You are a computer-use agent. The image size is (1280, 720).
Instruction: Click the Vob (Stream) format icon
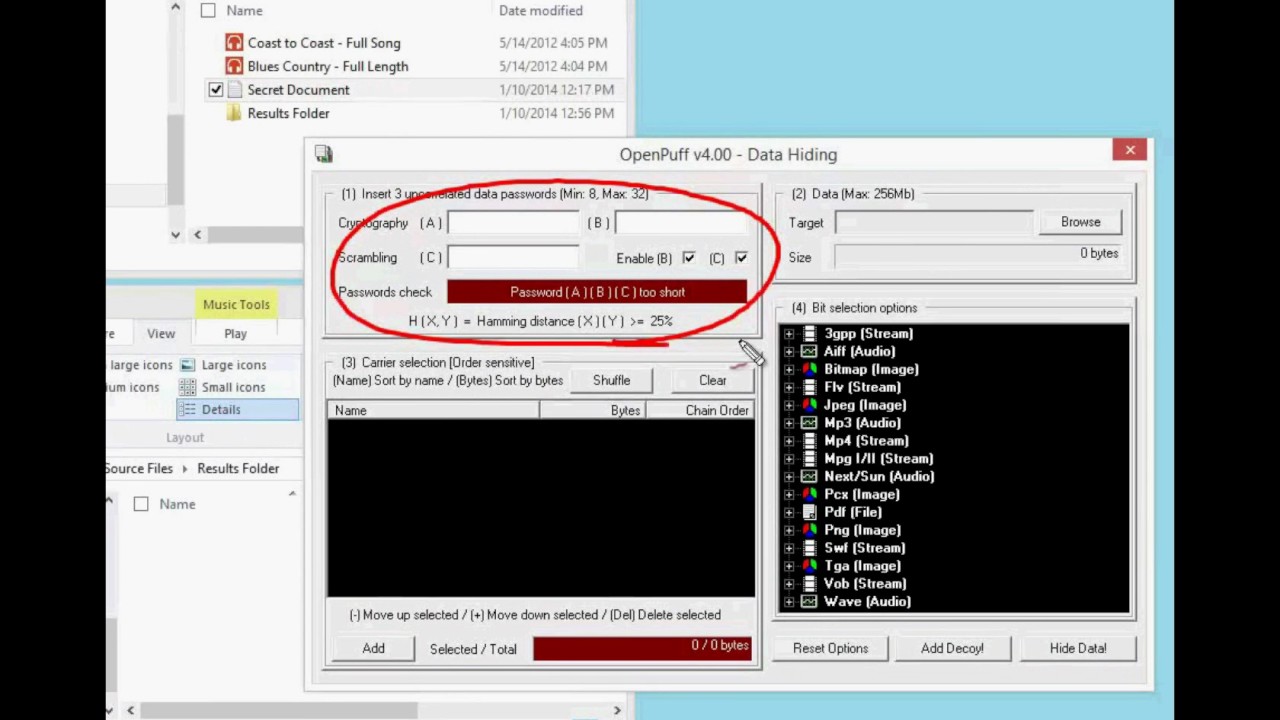point(809,584)
